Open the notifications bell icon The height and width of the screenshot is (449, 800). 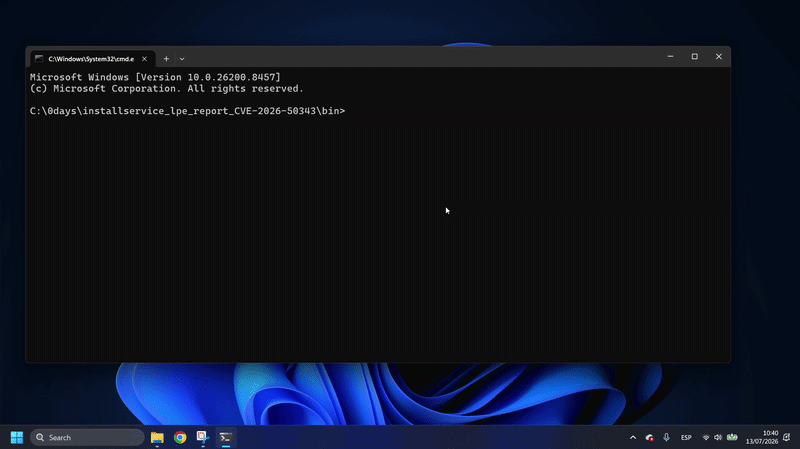pos(787,437)
